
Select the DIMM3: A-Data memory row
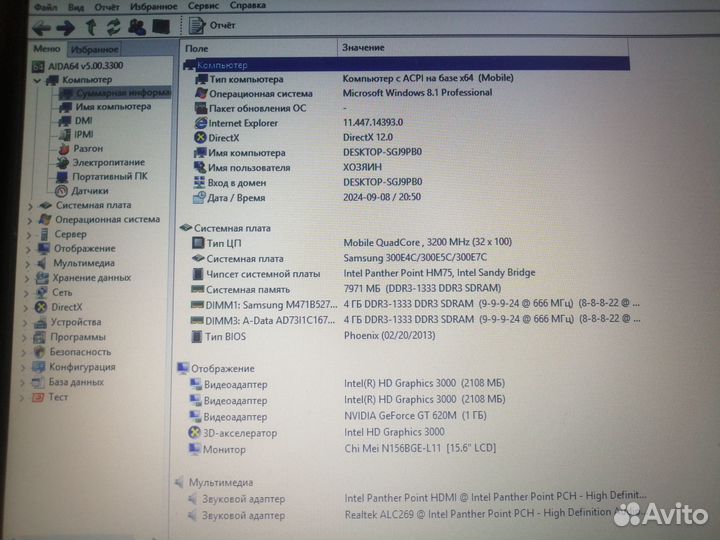pos(415,320)
